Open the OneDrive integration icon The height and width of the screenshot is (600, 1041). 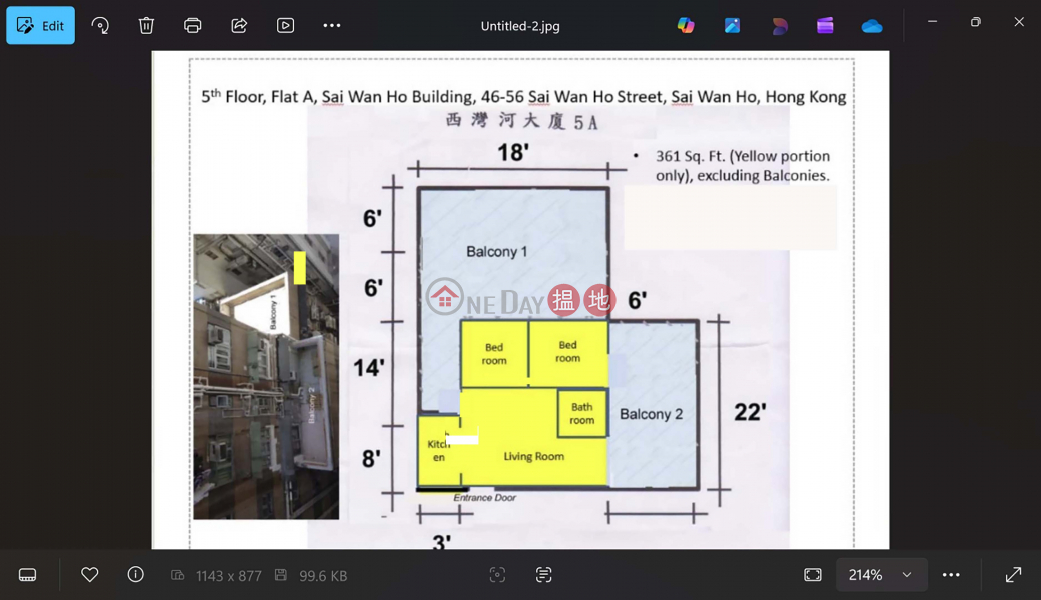click(x=871, y=25)
